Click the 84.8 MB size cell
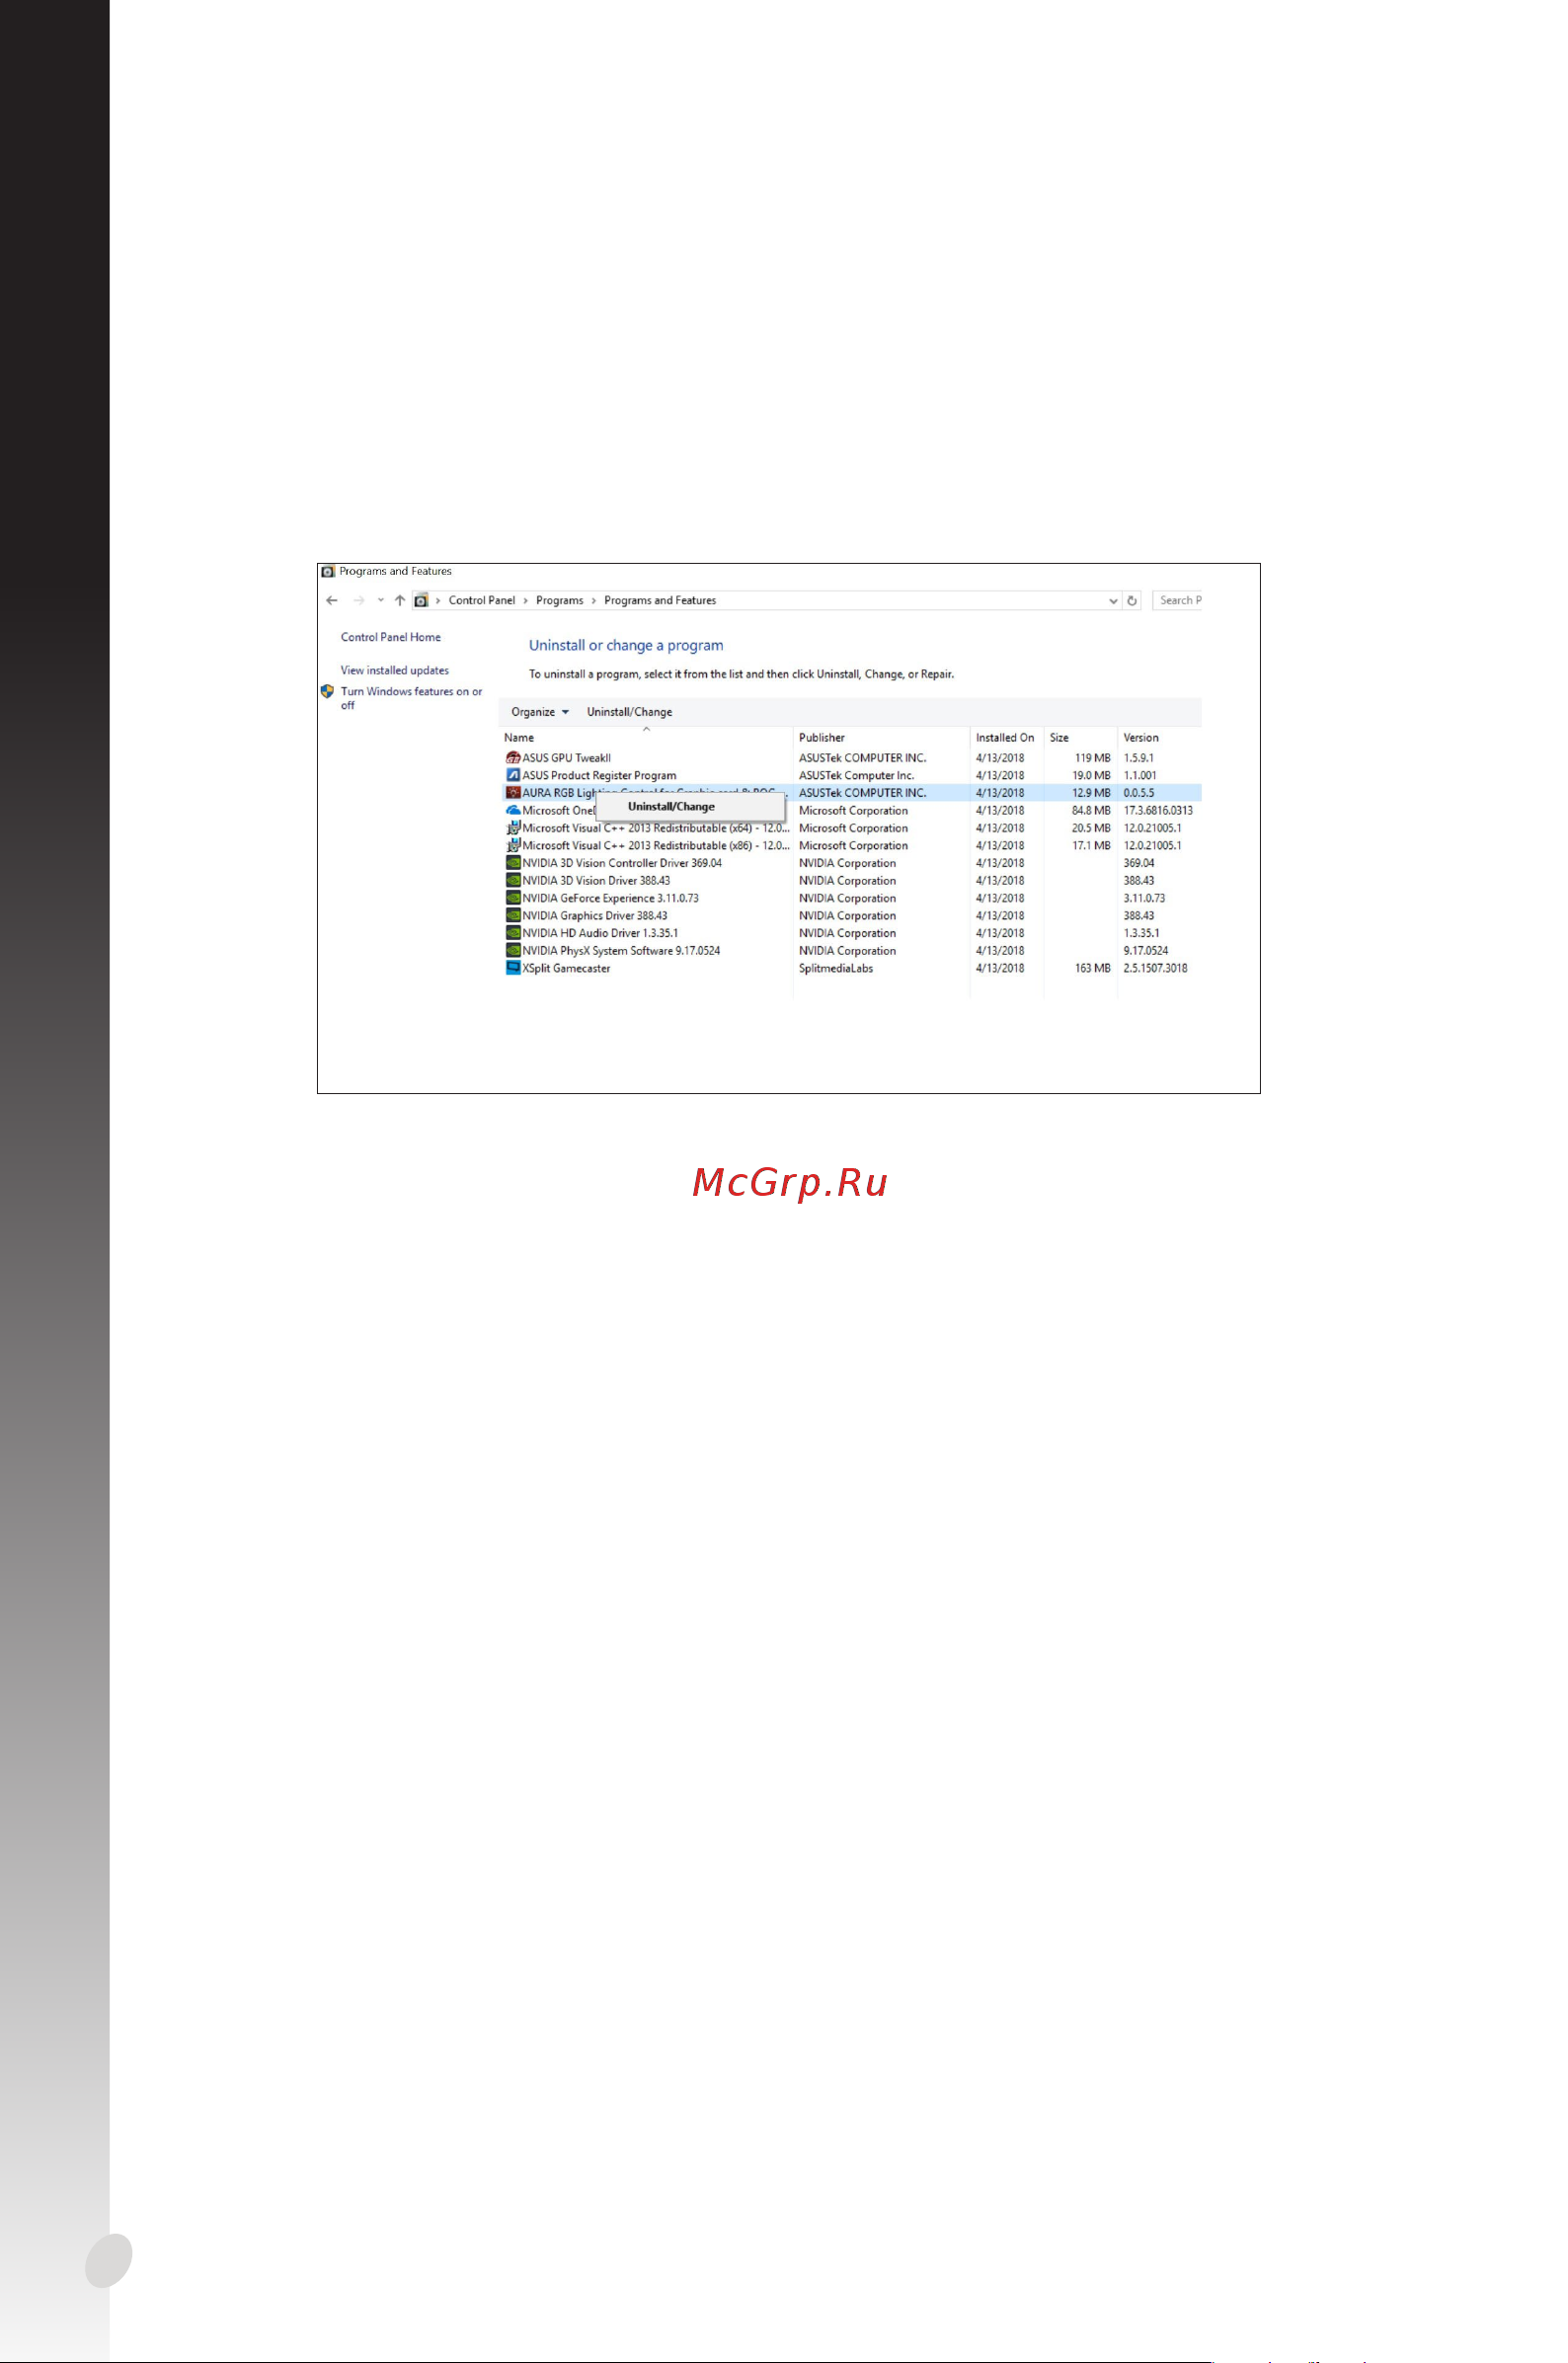This screenshot has width=1568, height=2363. coord(1091,811)
